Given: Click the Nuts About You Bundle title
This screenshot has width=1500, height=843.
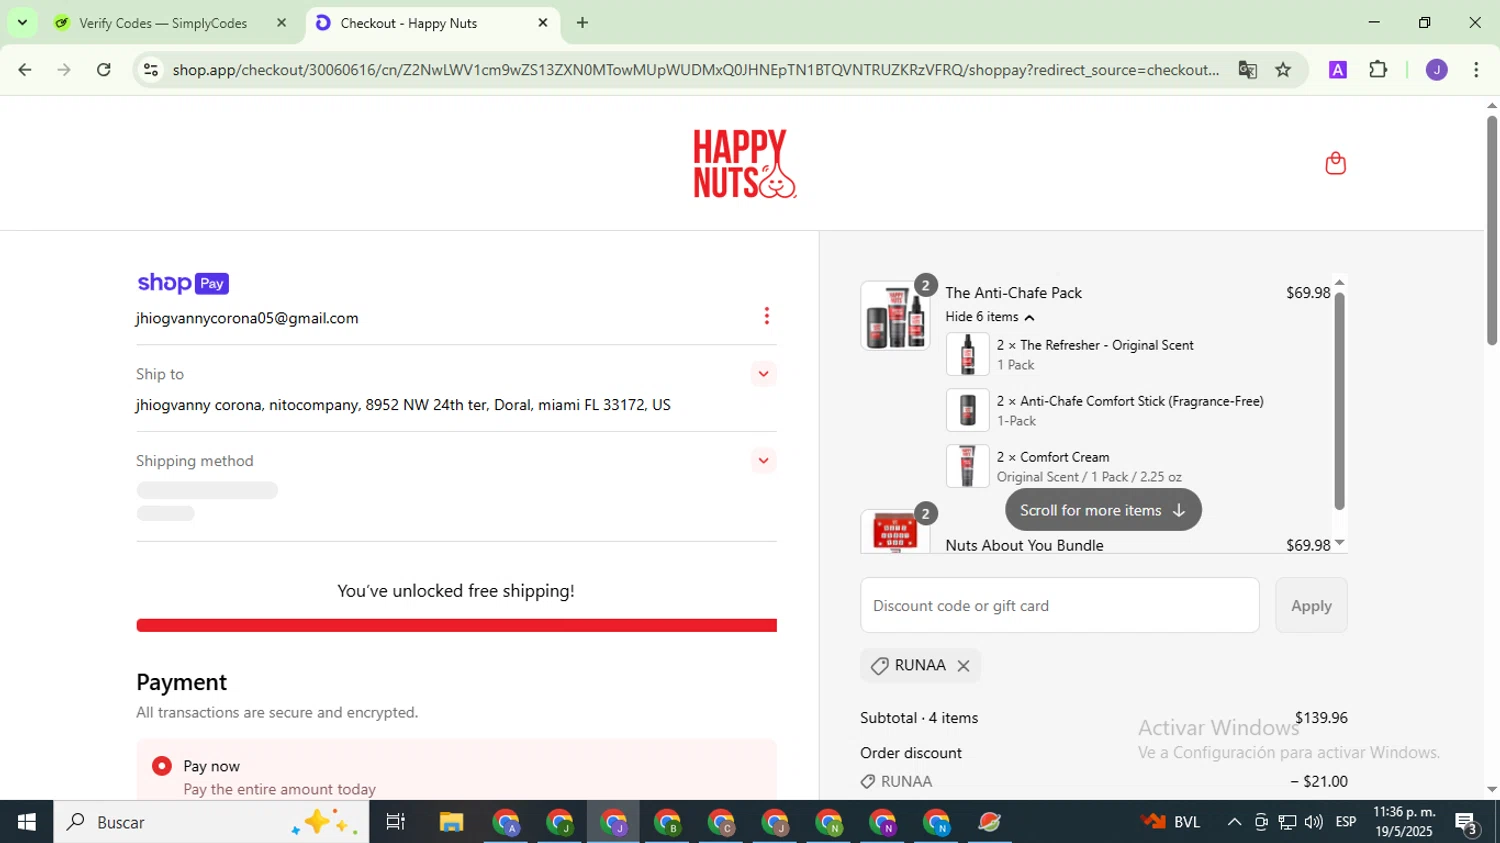Looking at the screenshot, I should (x=1024, y=545).
